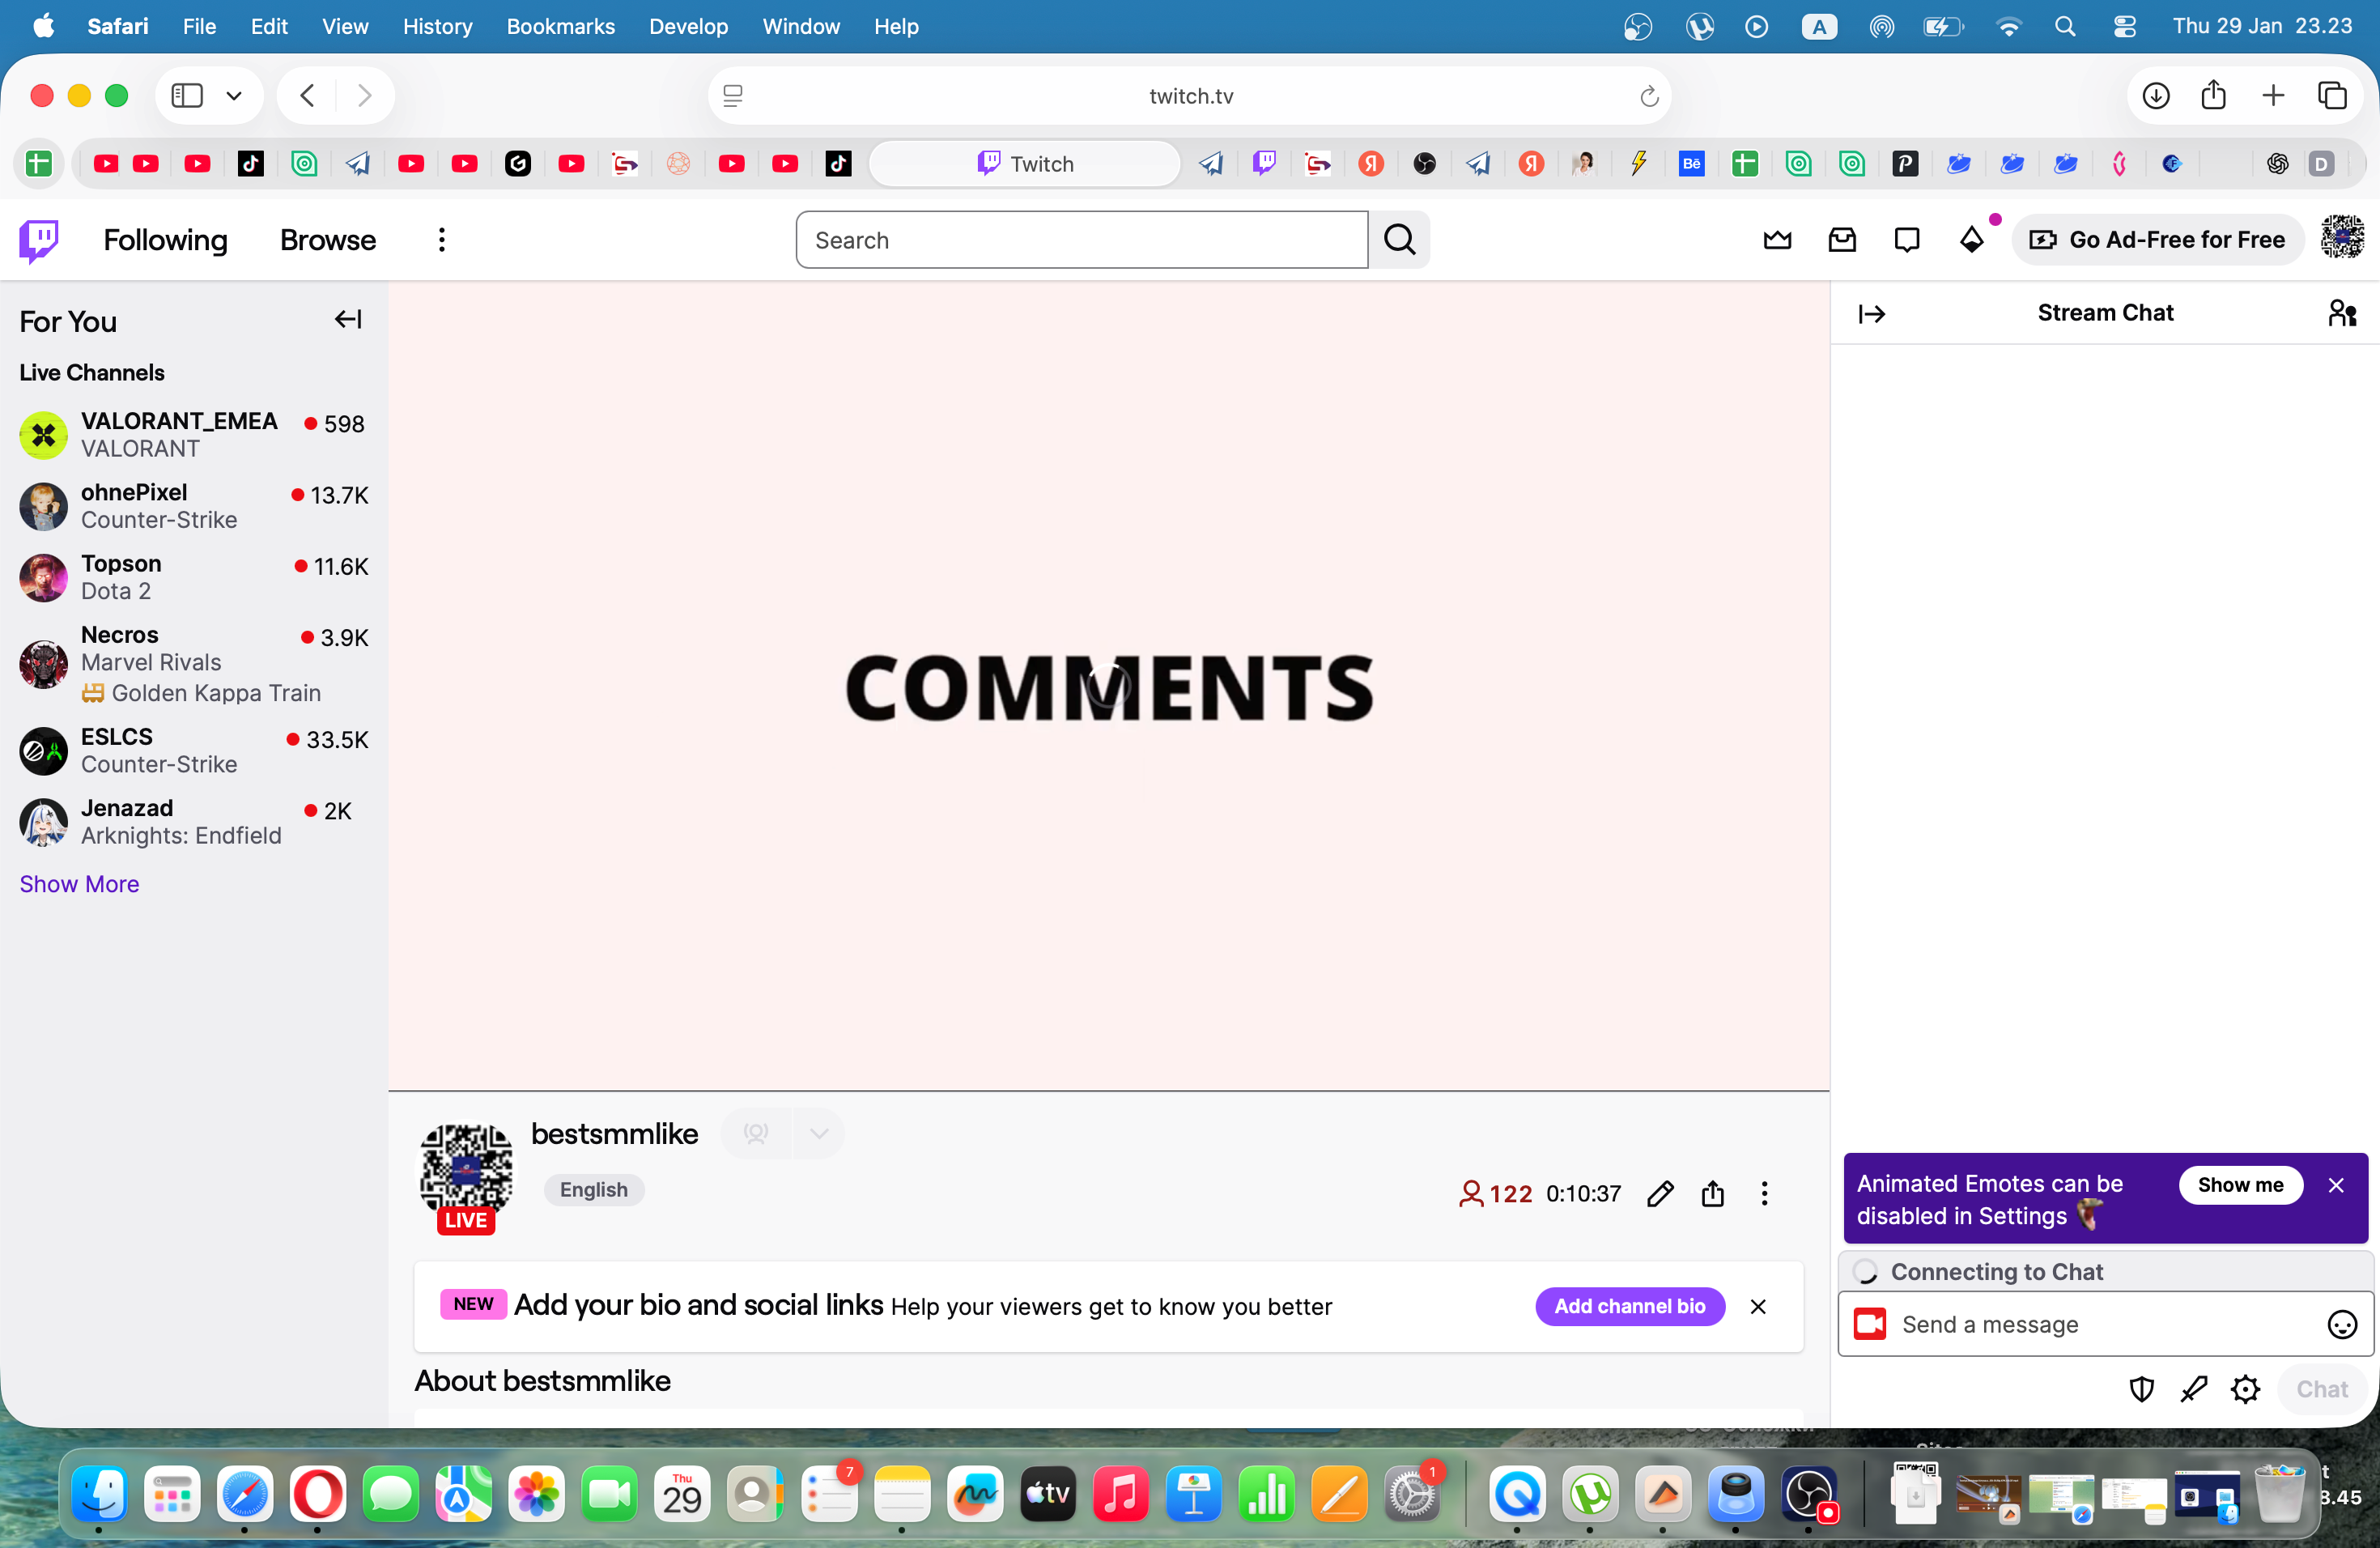Collapse the Stream Chat panel
Viewport: 2380px width, 1548px height.
point(1872,314)
